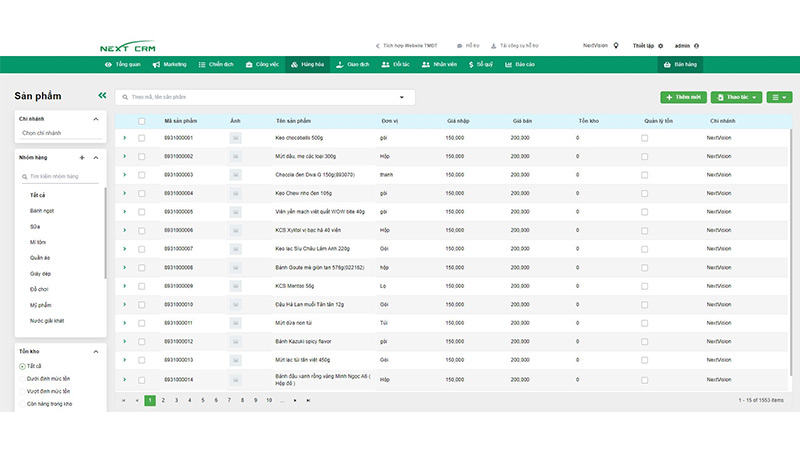Switch to the Báo cáo reports menu
The height and width of the screenshot is (450, 800).
[520, 64]
